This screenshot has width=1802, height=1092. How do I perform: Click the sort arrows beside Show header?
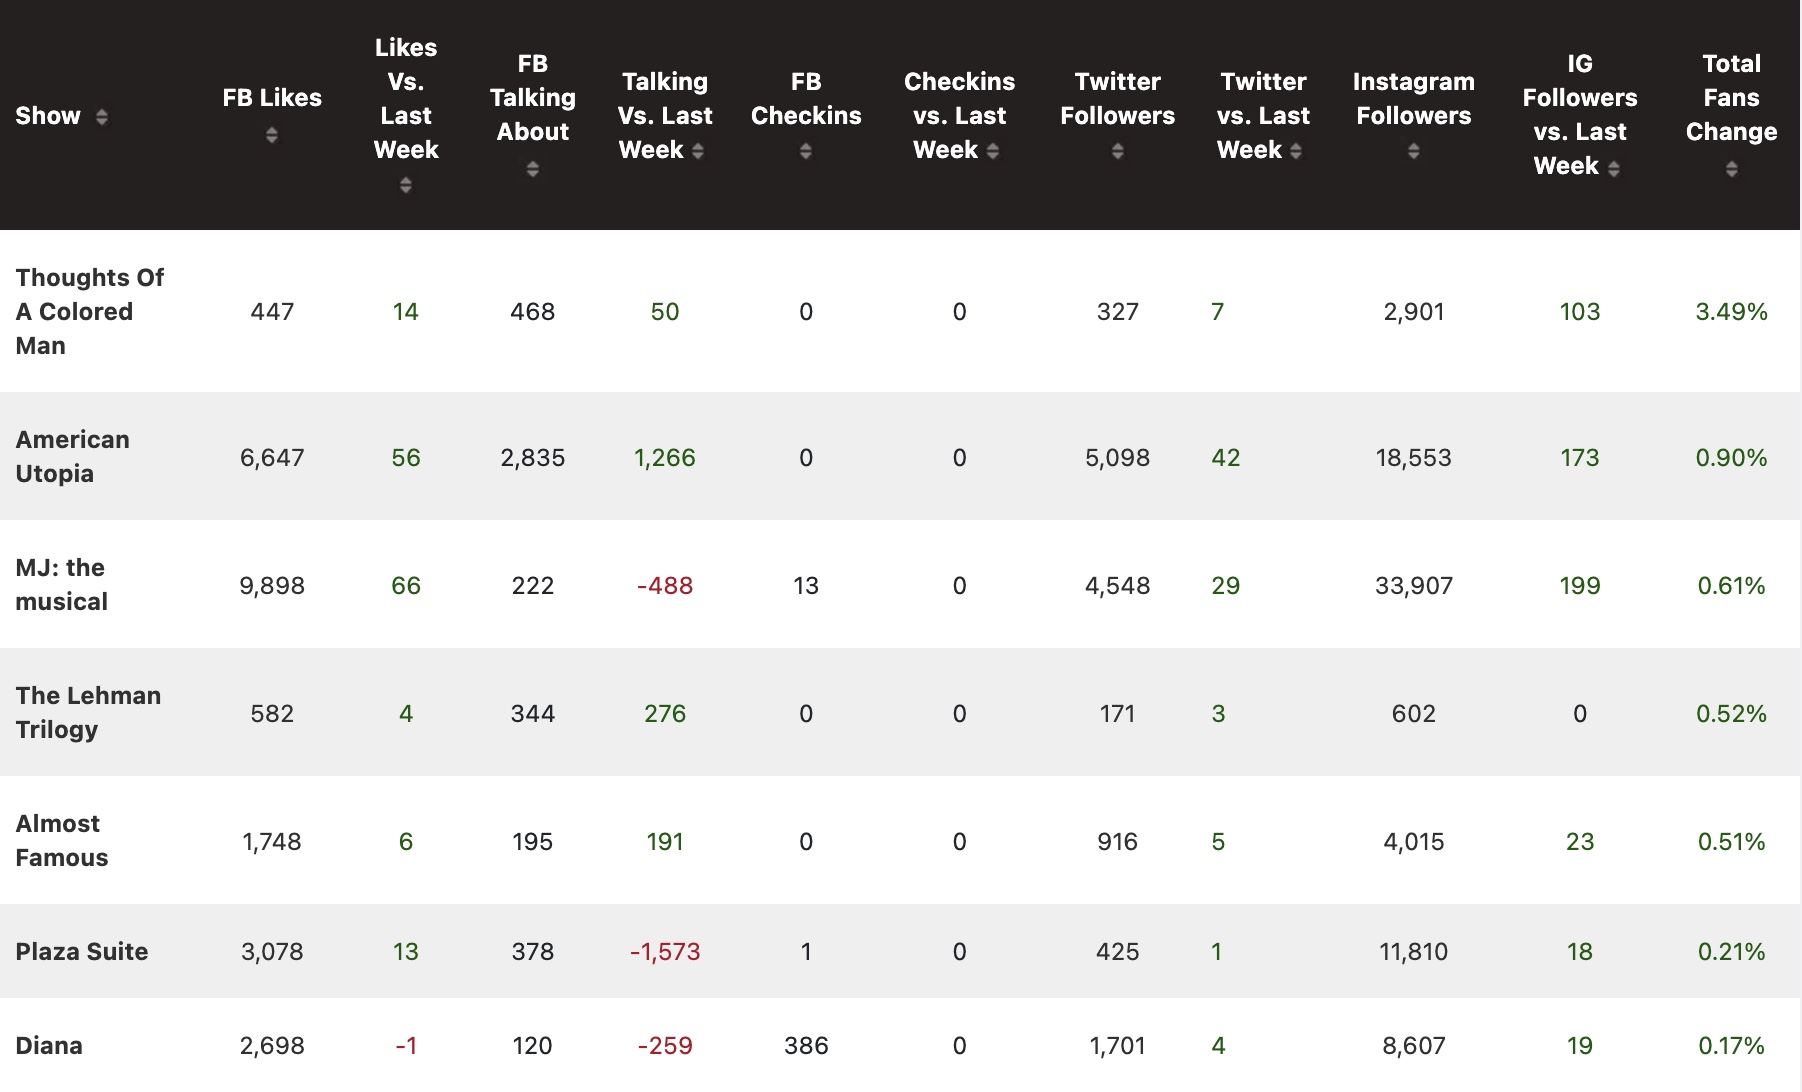point(101,117)
